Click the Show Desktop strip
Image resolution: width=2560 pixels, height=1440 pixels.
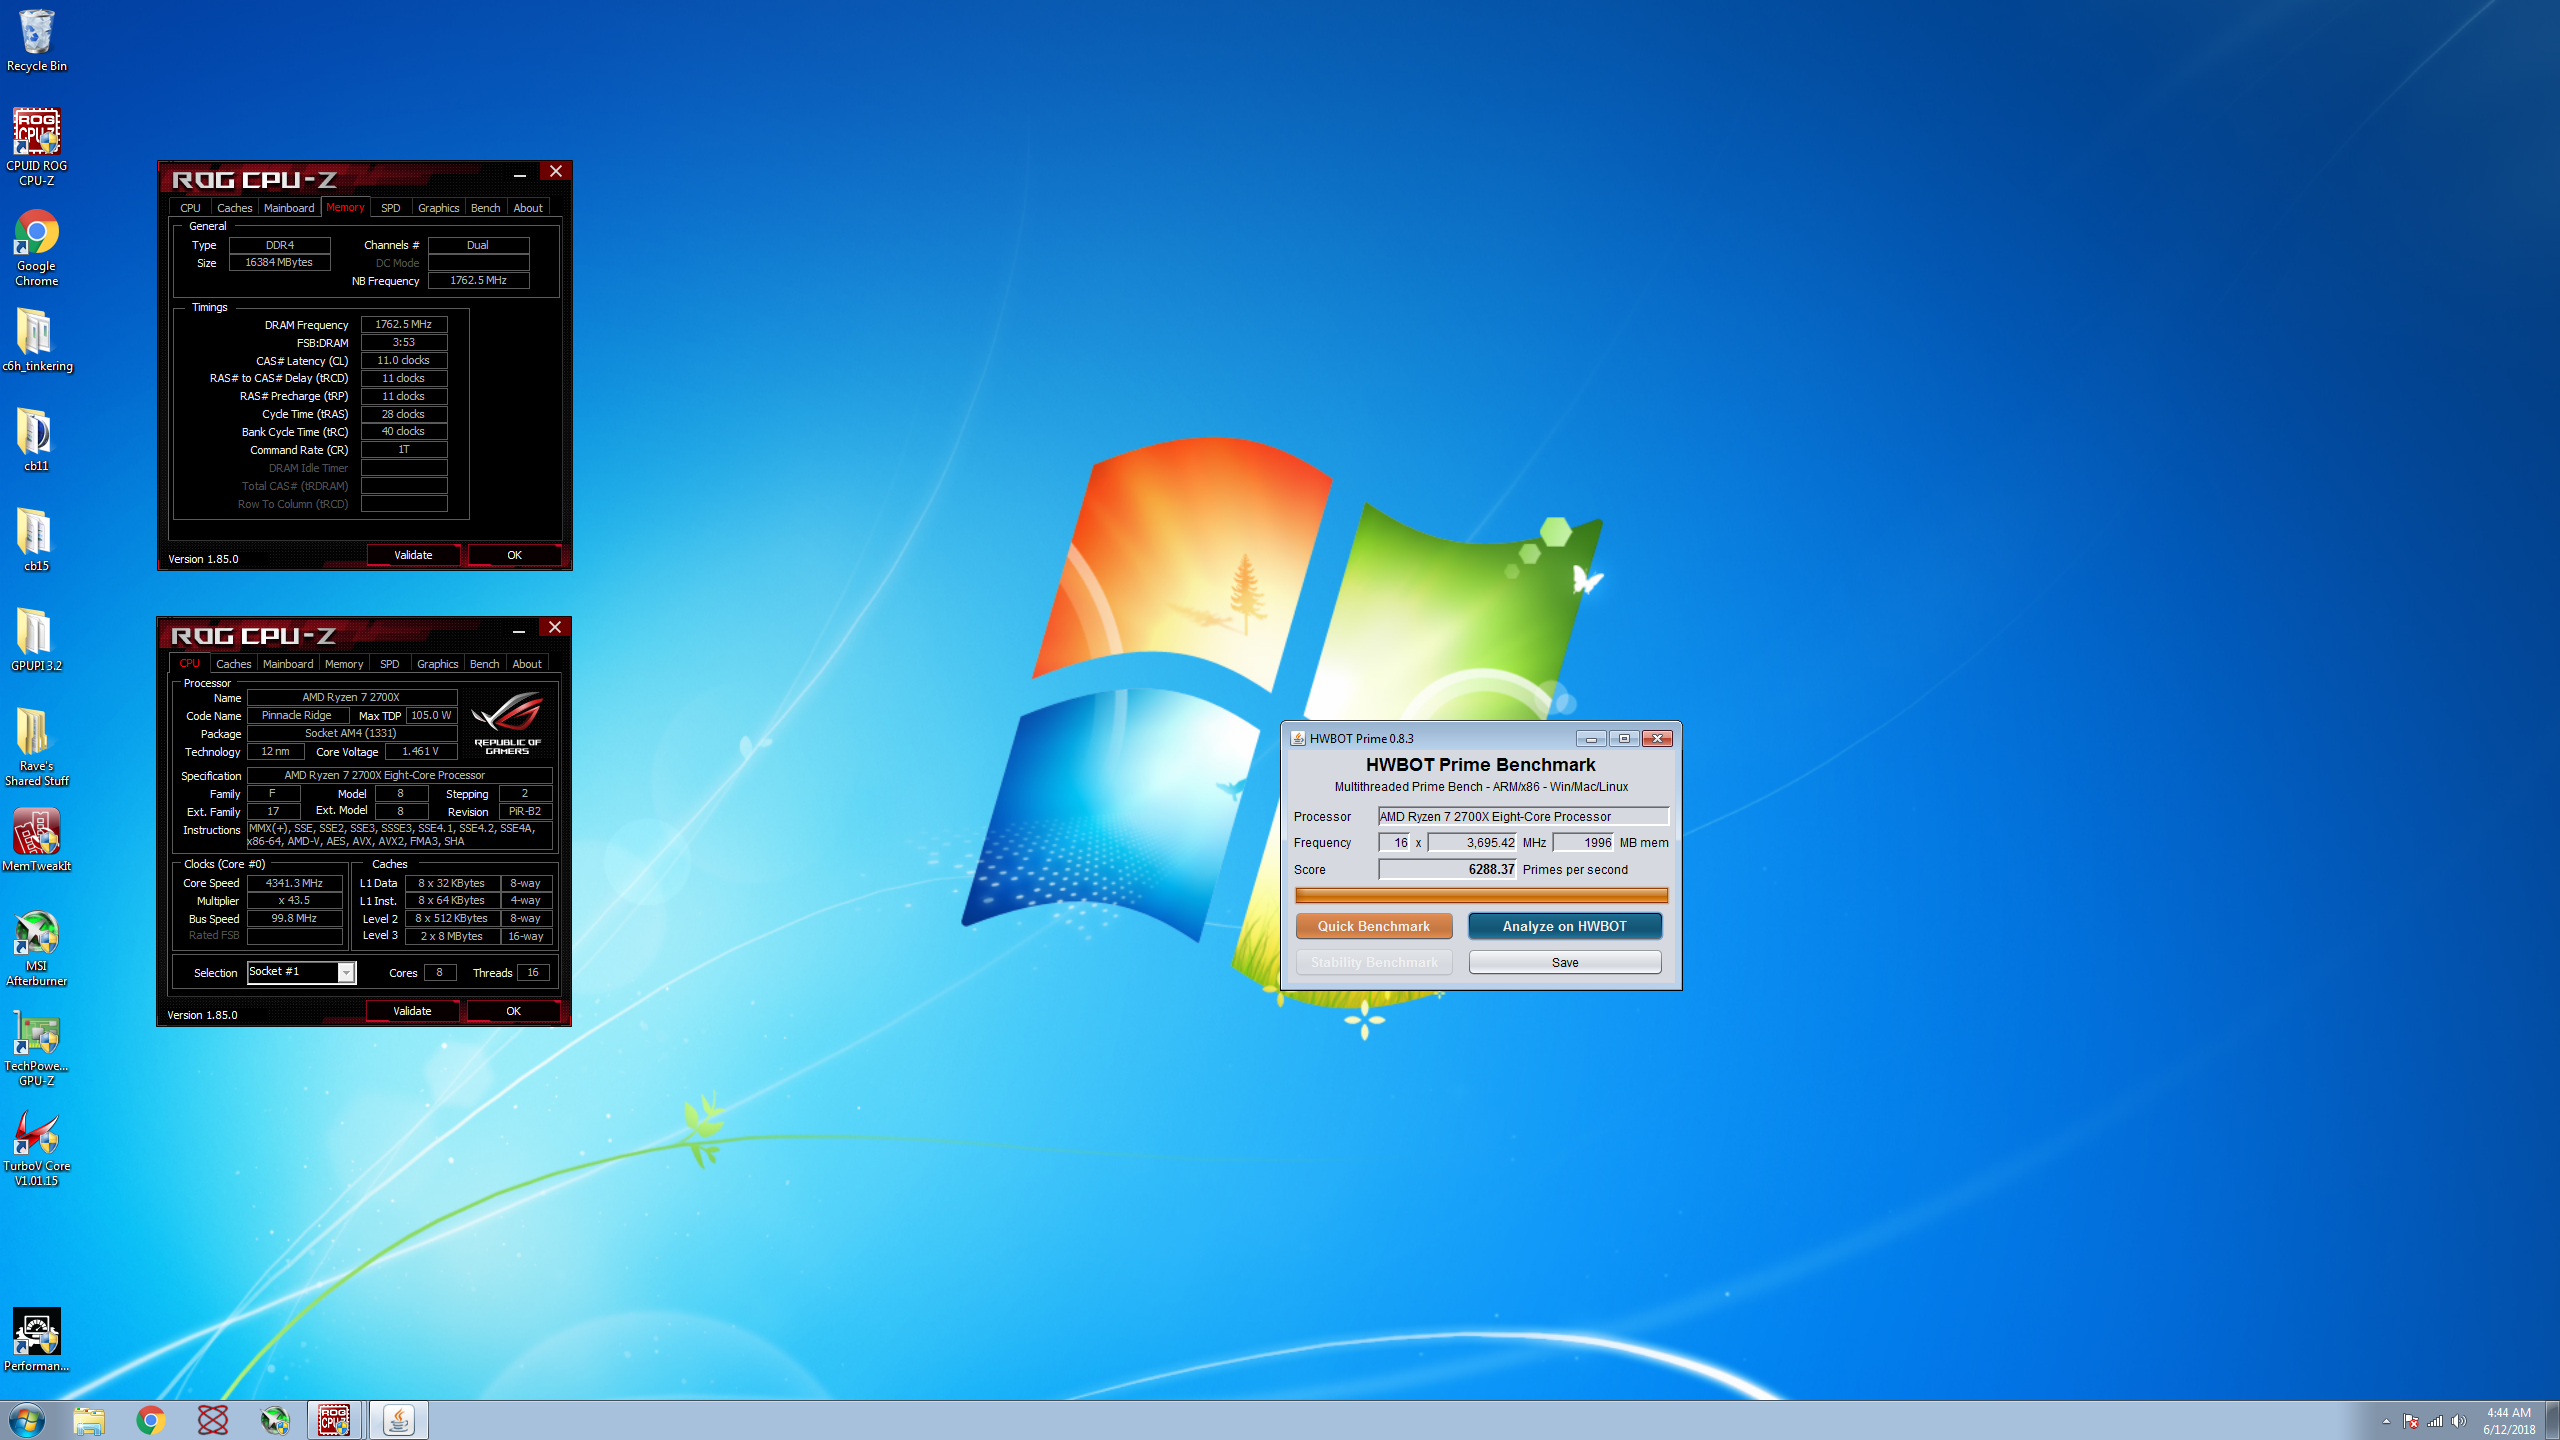point(2552,1421)
